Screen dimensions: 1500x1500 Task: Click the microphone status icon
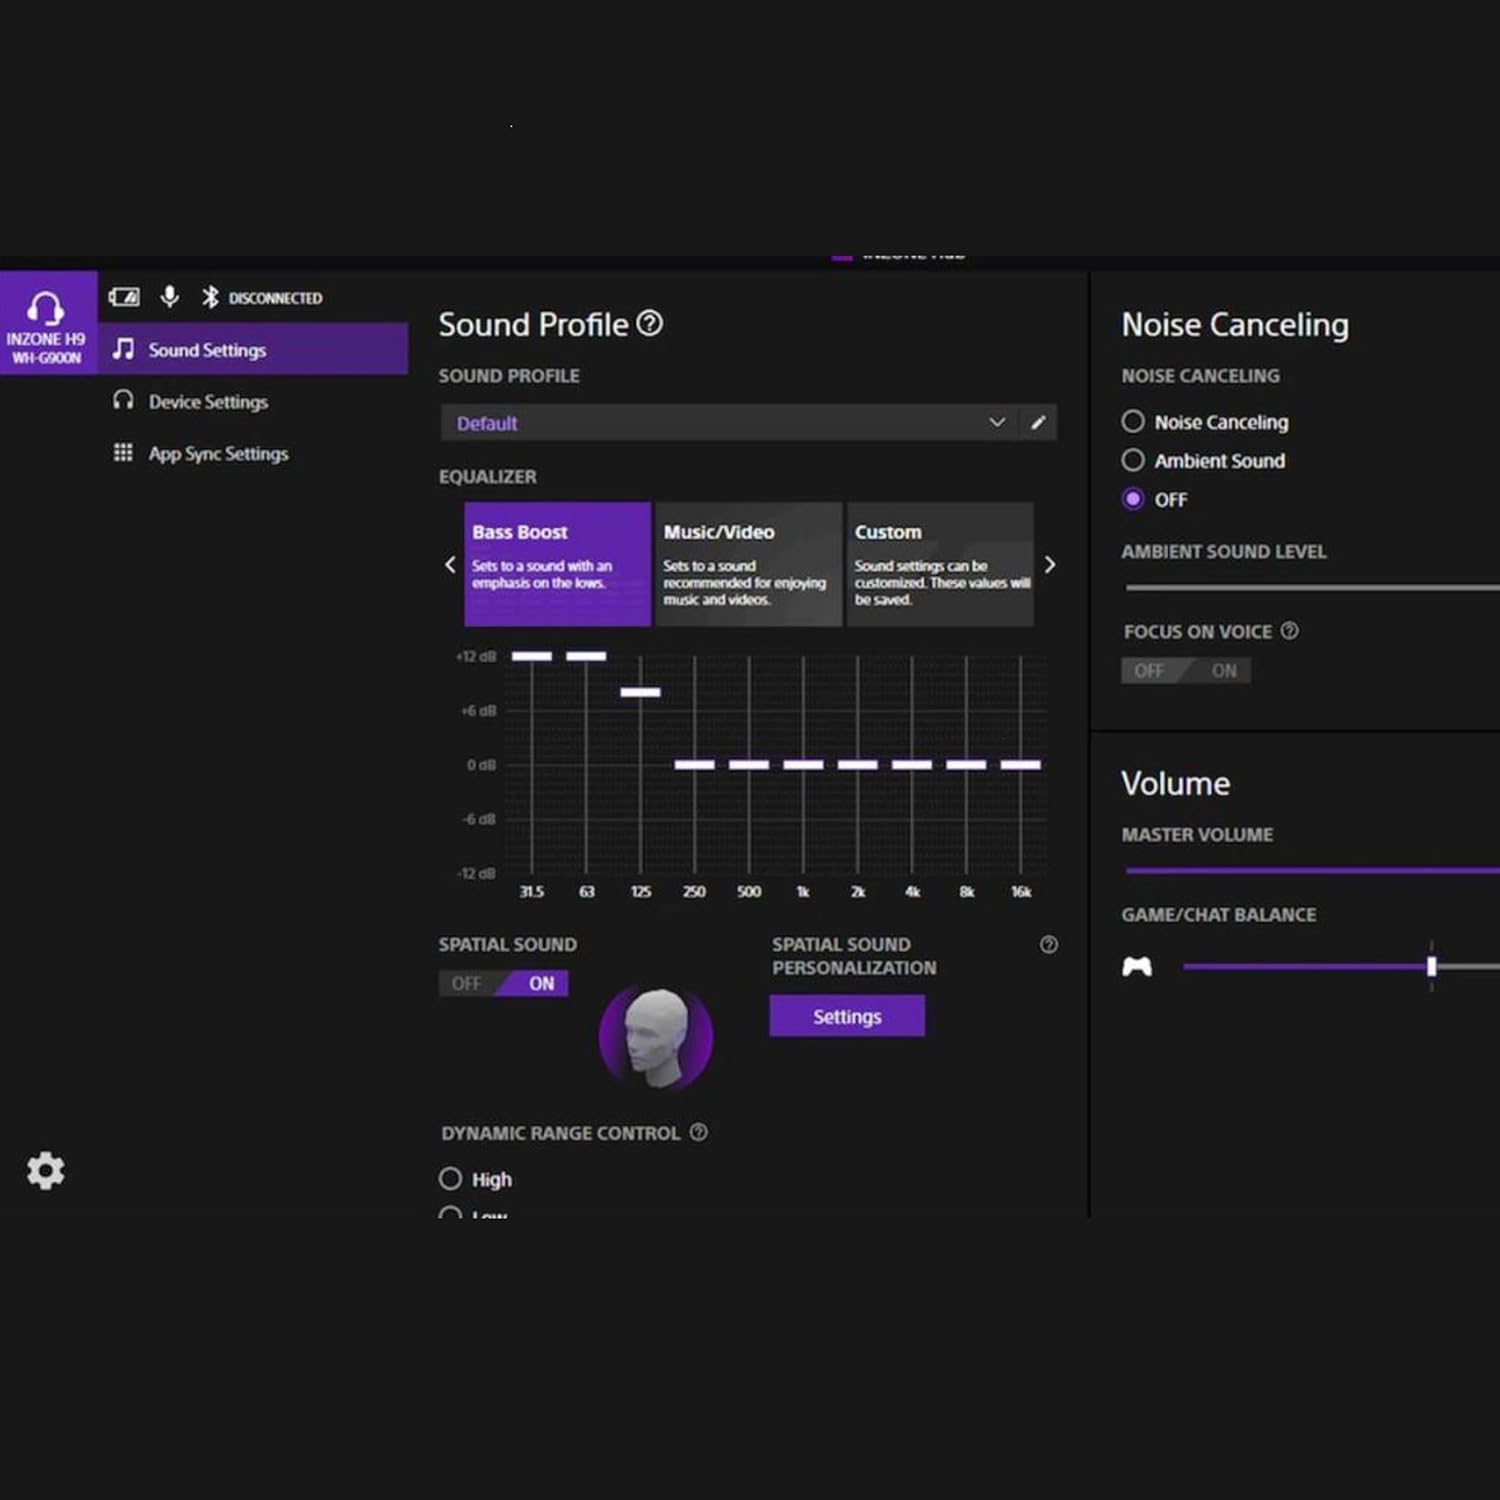click(x=170, y=297)
